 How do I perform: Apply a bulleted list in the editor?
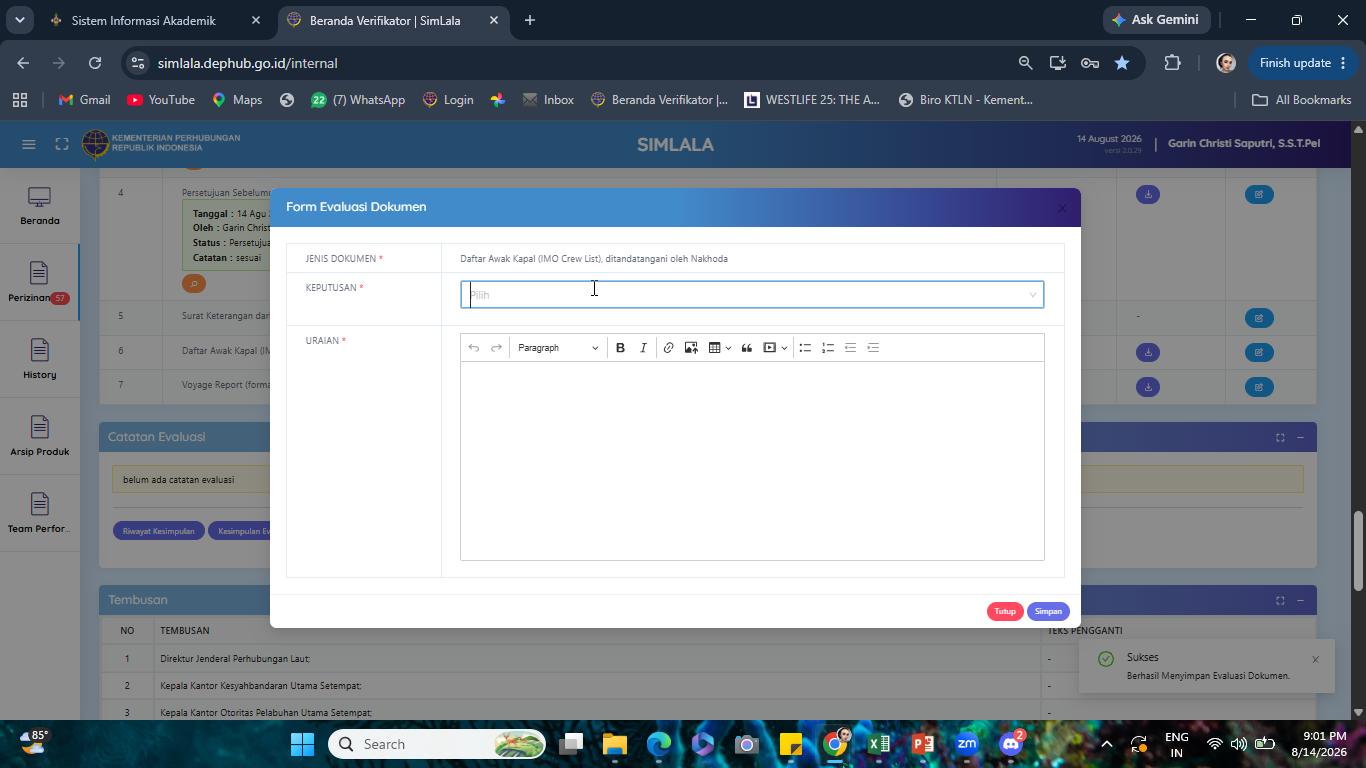805,348
